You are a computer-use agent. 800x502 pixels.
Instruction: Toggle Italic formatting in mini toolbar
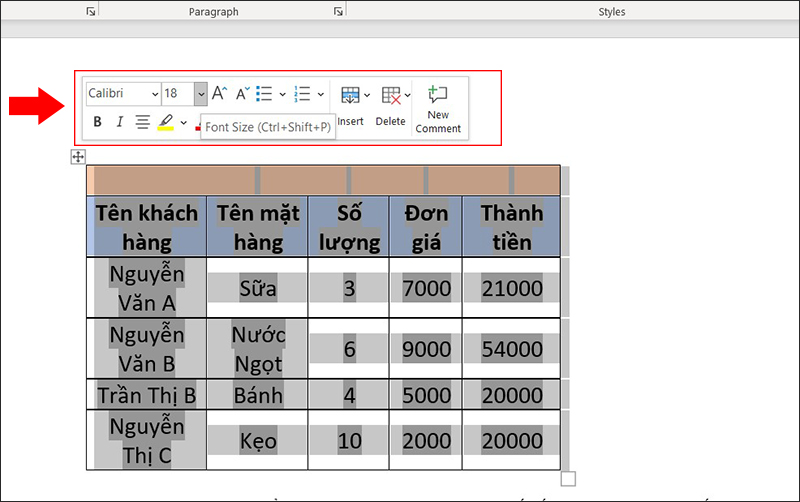(119, 122)
